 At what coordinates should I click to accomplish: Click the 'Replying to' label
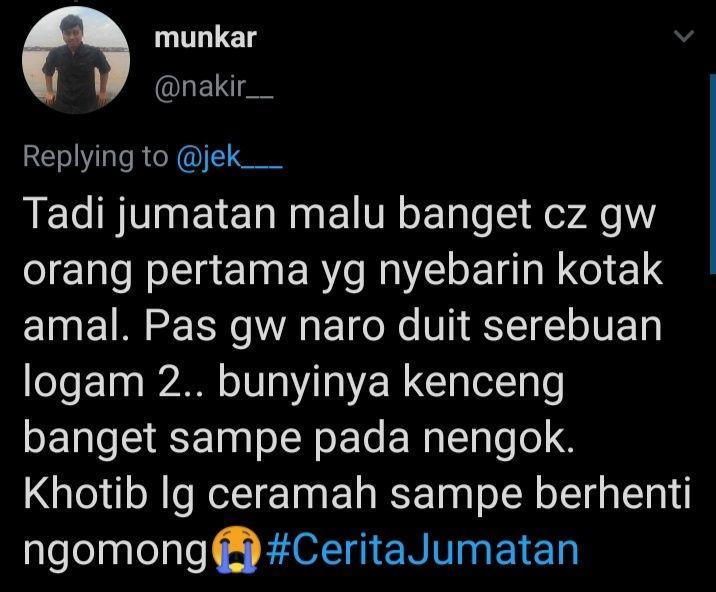point(95,156)
